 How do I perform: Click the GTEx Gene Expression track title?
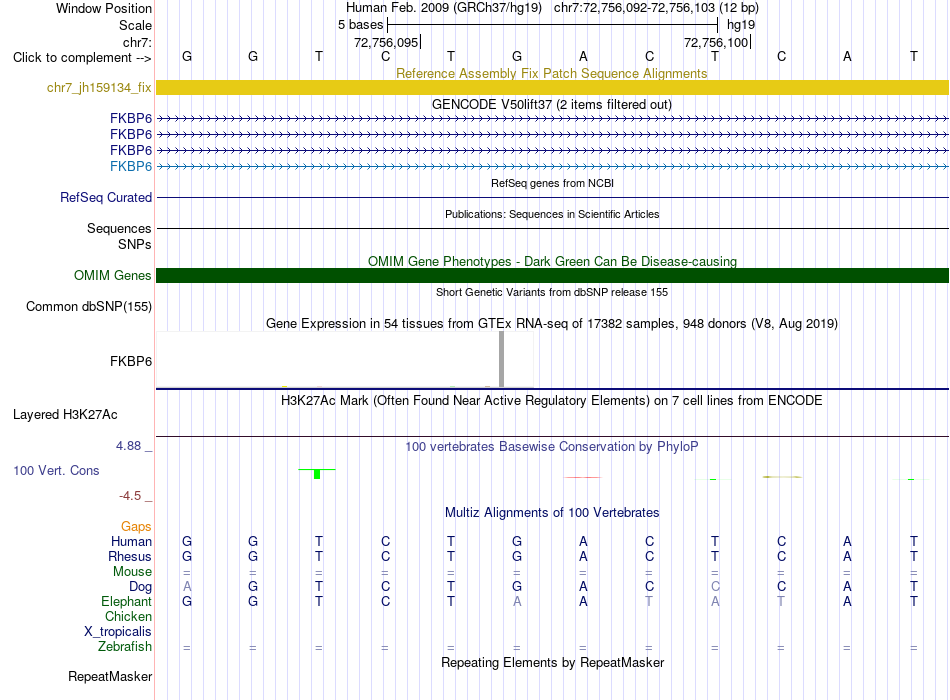coord(551,324)
